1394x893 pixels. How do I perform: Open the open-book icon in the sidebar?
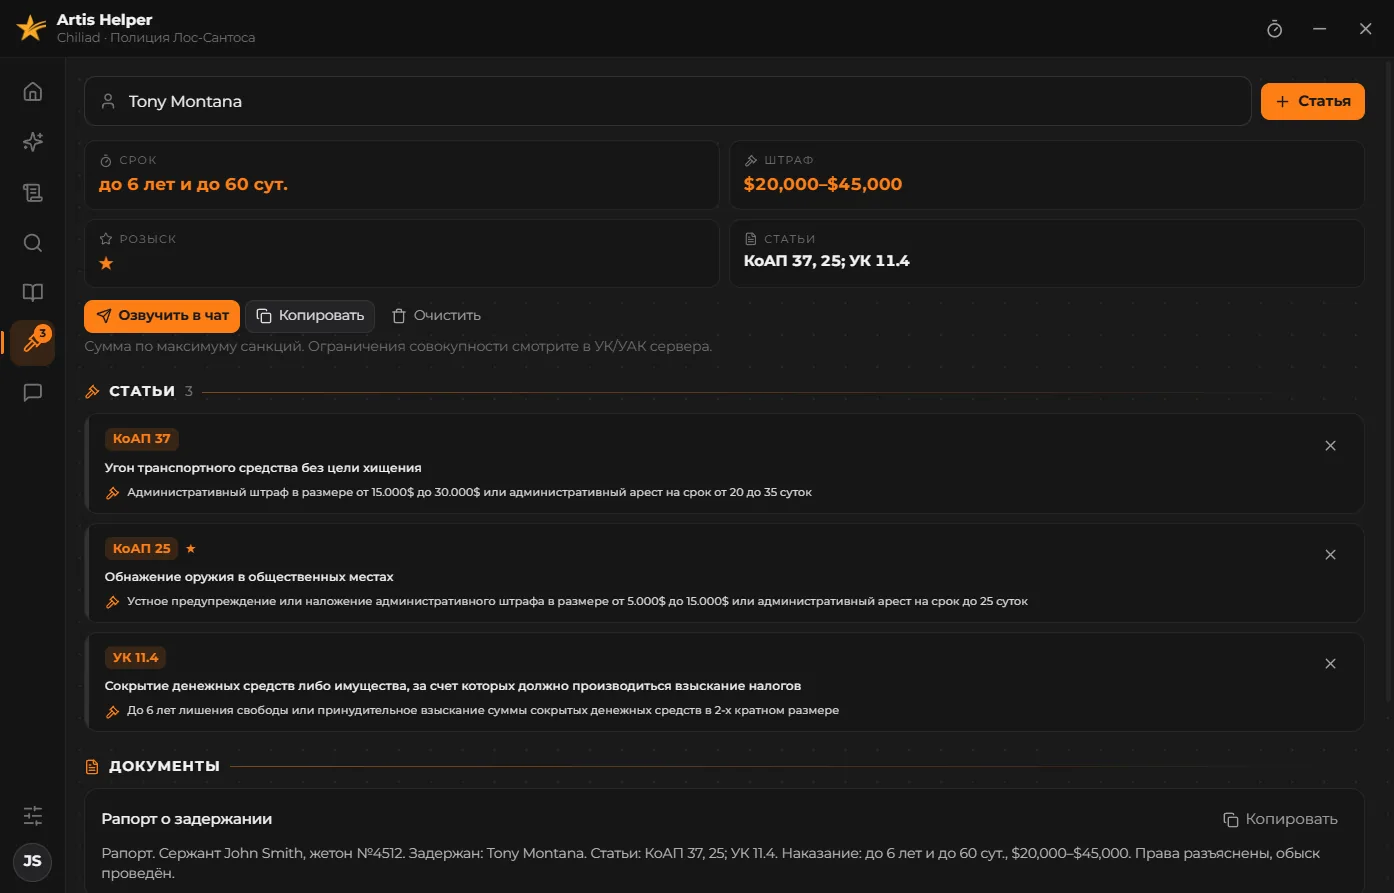pyautogui.click(x=33, y=293)
